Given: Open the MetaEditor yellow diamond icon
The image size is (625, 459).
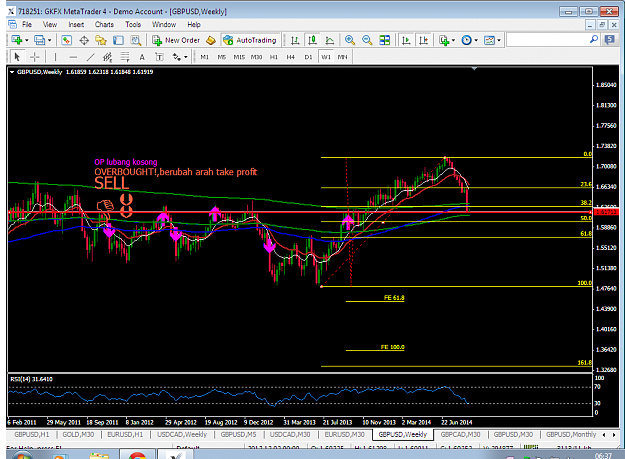Looking at the screenshot, I should coord(211,40).
